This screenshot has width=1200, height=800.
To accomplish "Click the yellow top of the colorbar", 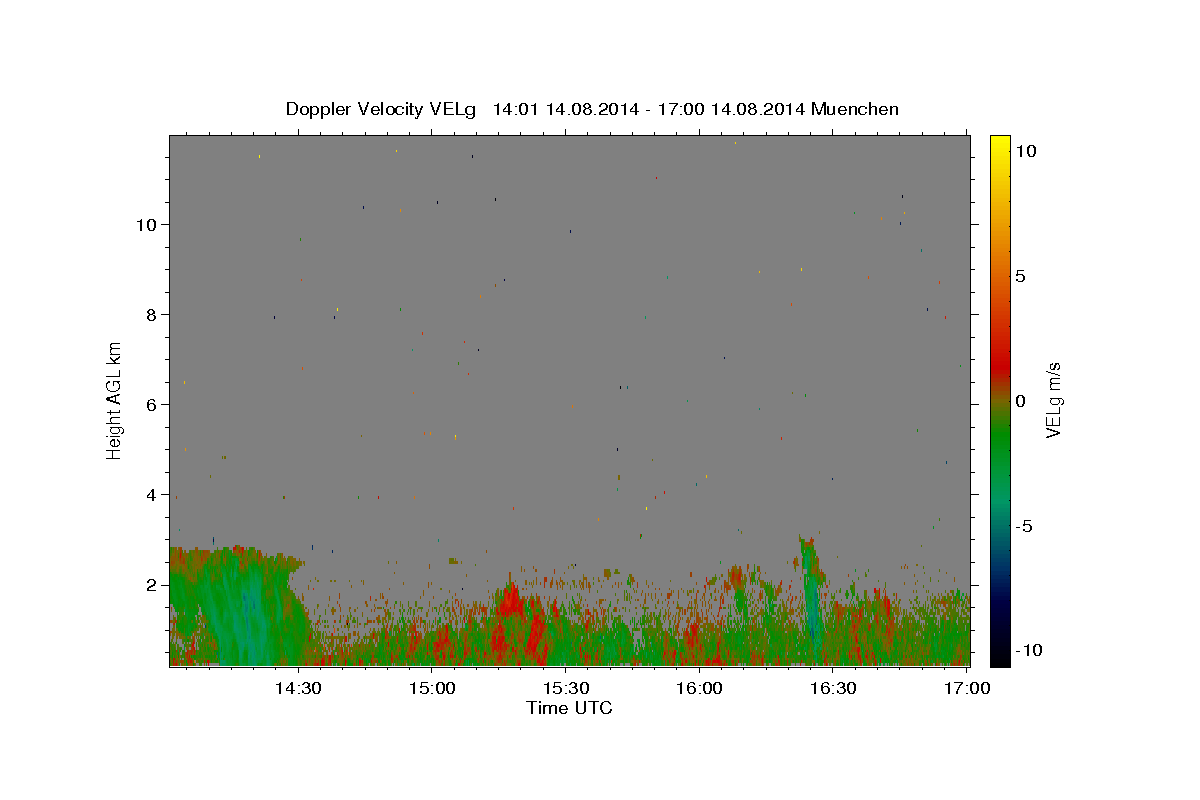I will 1000,145.
